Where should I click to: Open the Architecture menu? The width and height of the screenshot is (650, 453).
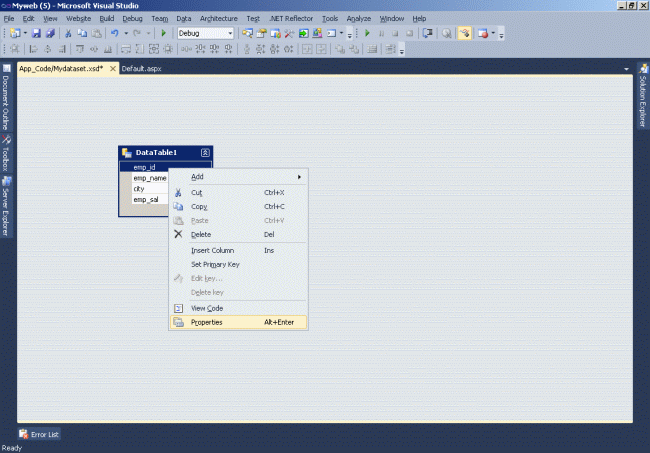pyautogui.click(x=218, y=18)
